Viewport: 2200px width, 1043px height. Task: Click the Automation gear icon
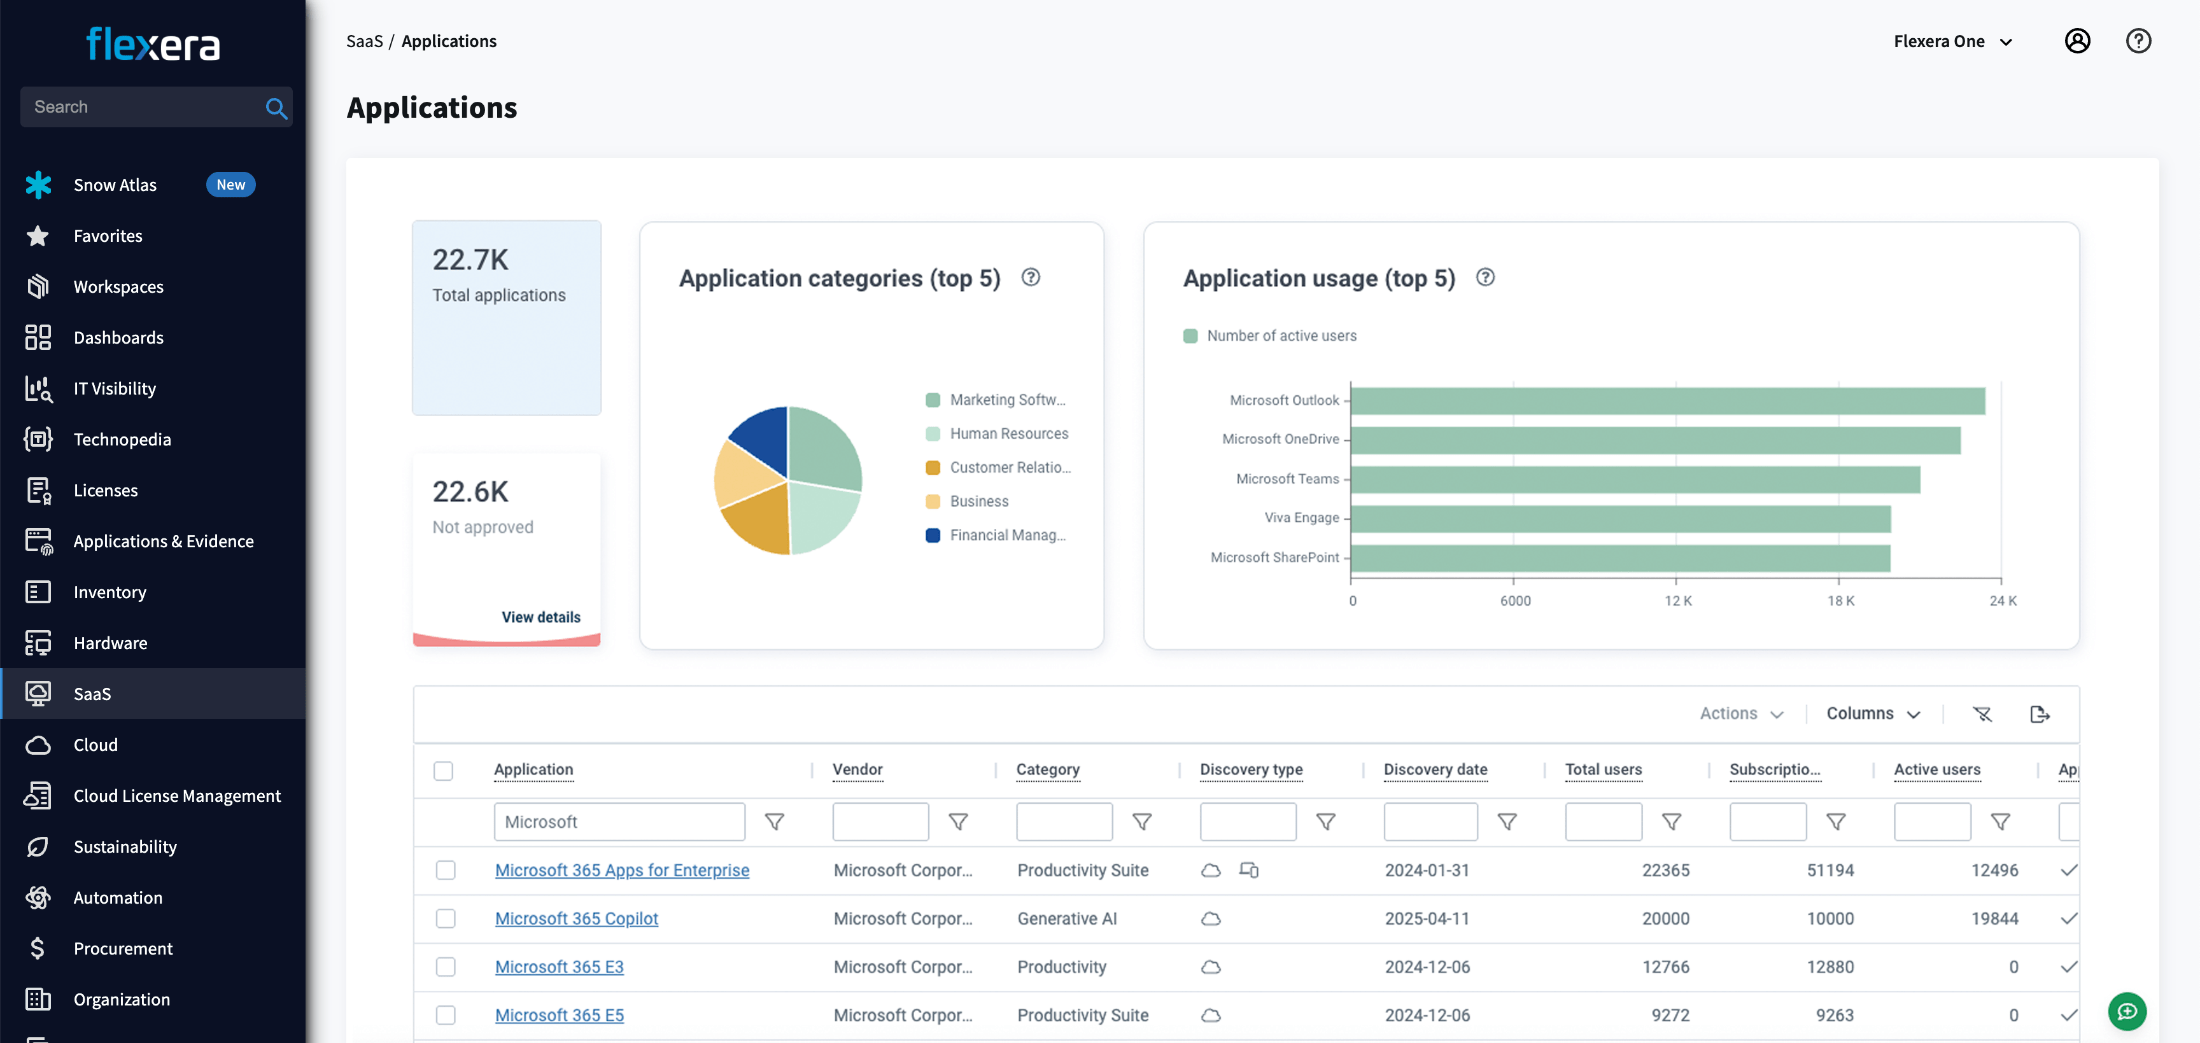pos(38,898)
